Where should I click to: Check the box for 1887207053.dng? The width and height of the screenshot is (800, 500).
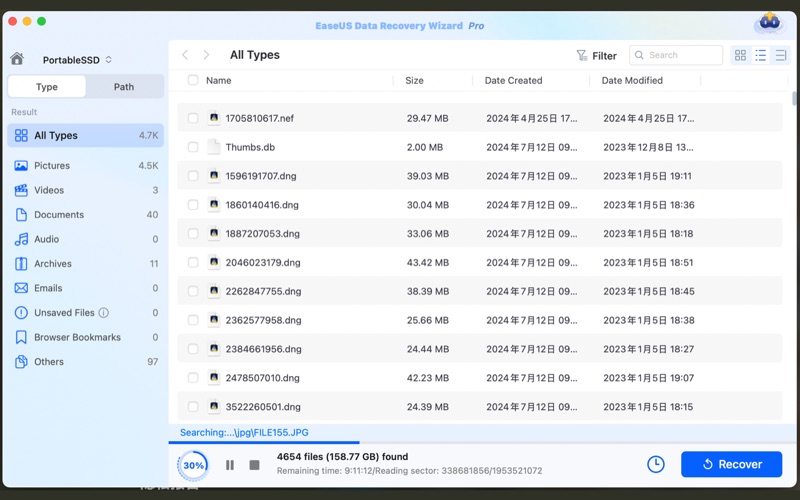(x=193, y=234)
